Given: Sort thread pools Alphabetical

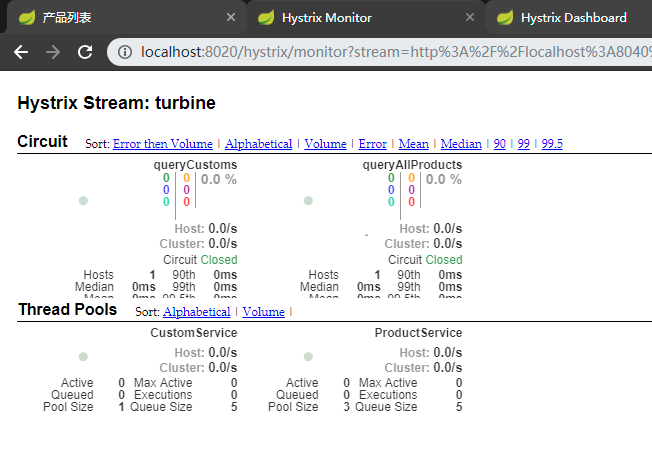Looking at the screenshot, I should click(196, 312).
